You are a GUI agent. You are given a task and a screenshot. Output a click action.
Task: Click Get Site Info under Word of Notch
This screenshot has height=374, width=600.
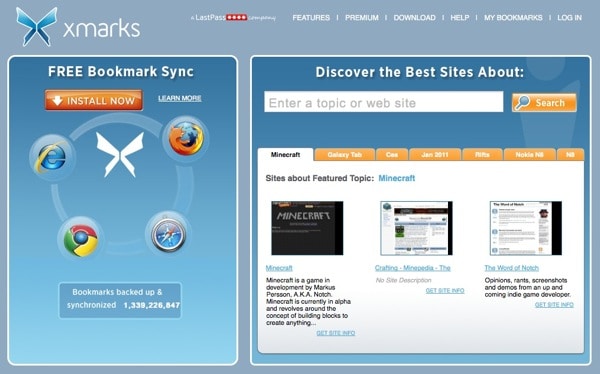click(554, 305)
